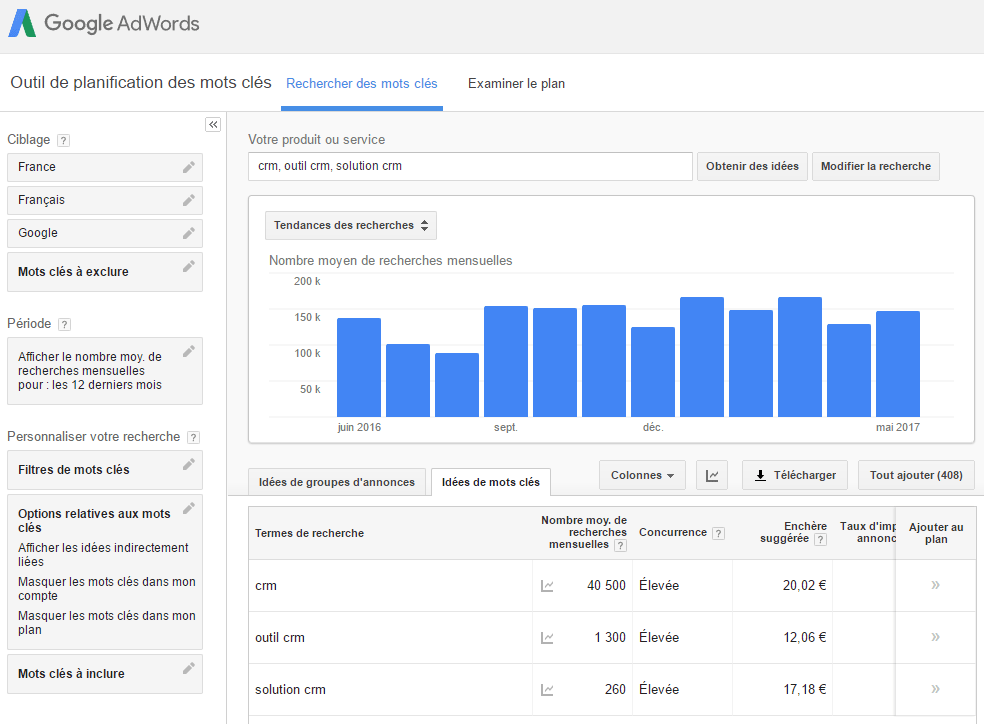Viewport: 984px width, 724px height.
Task: Open help icon for Concurrence column
Action: click(719, 533)
